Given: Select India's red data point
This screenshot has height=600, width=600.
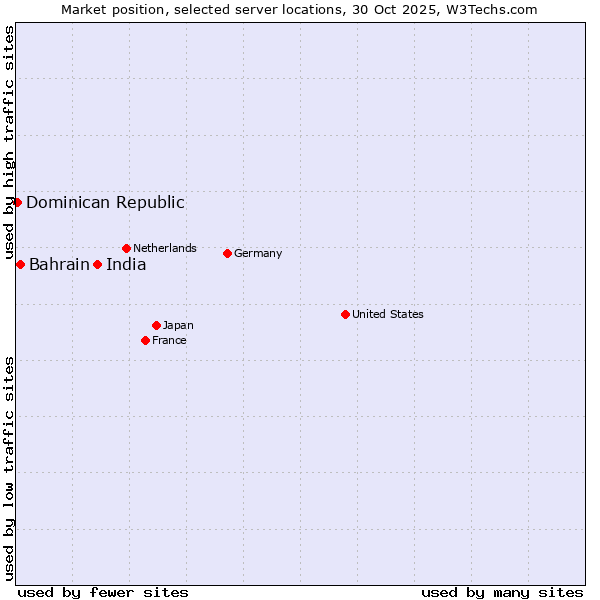Looking at the screenshot, I should pos(97,264).
